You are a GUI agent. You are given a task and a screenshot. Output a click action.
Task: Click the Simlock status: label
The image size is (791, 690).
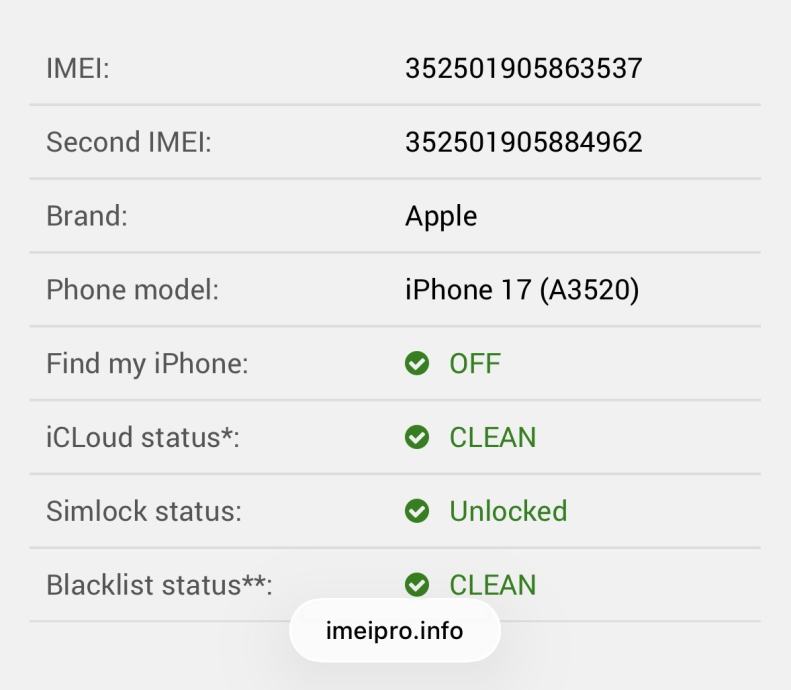(144, 511)
